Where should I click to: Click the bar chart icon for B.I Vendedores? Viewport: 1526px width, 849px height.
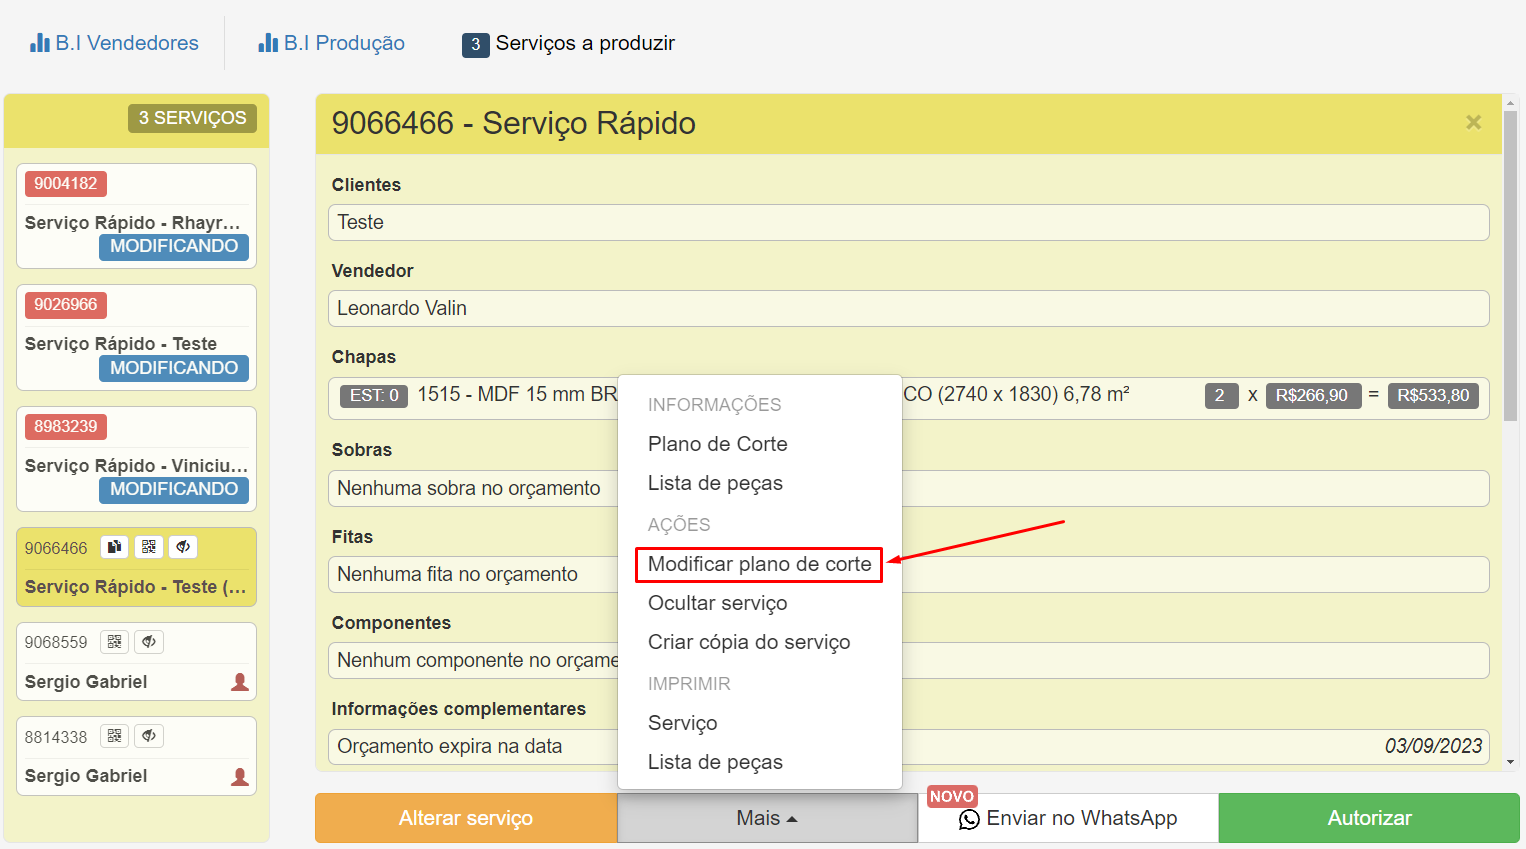(40, 43)
